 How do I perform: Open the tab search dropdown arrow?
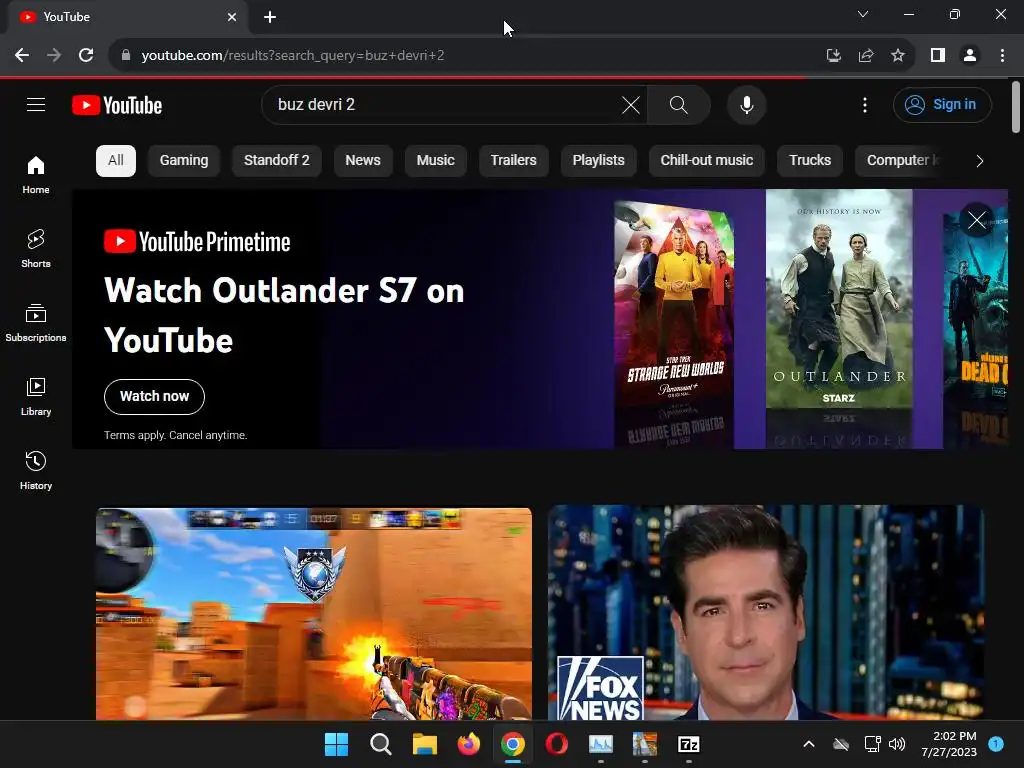[x=863, y=14]
